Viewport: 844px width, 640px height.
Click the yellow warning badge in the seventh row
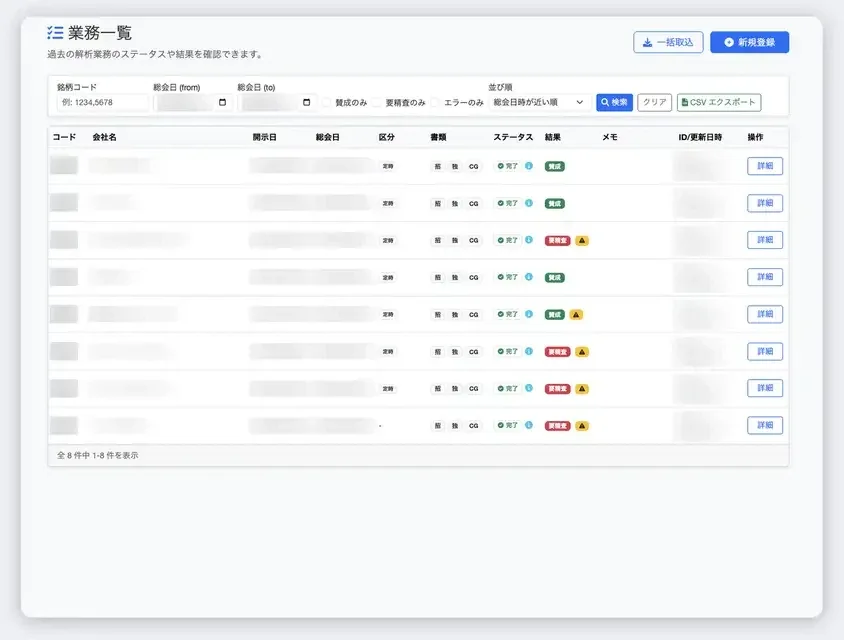point(582,389)
